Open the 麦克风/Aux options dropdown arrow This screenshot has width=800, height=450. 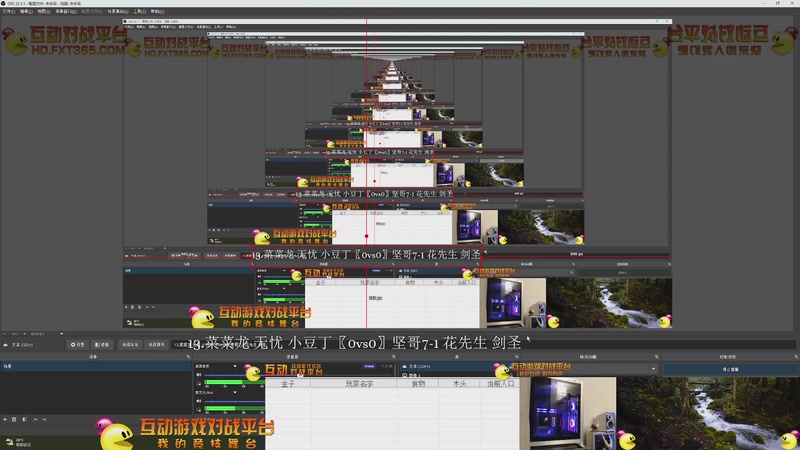click(x=235, y=392)
